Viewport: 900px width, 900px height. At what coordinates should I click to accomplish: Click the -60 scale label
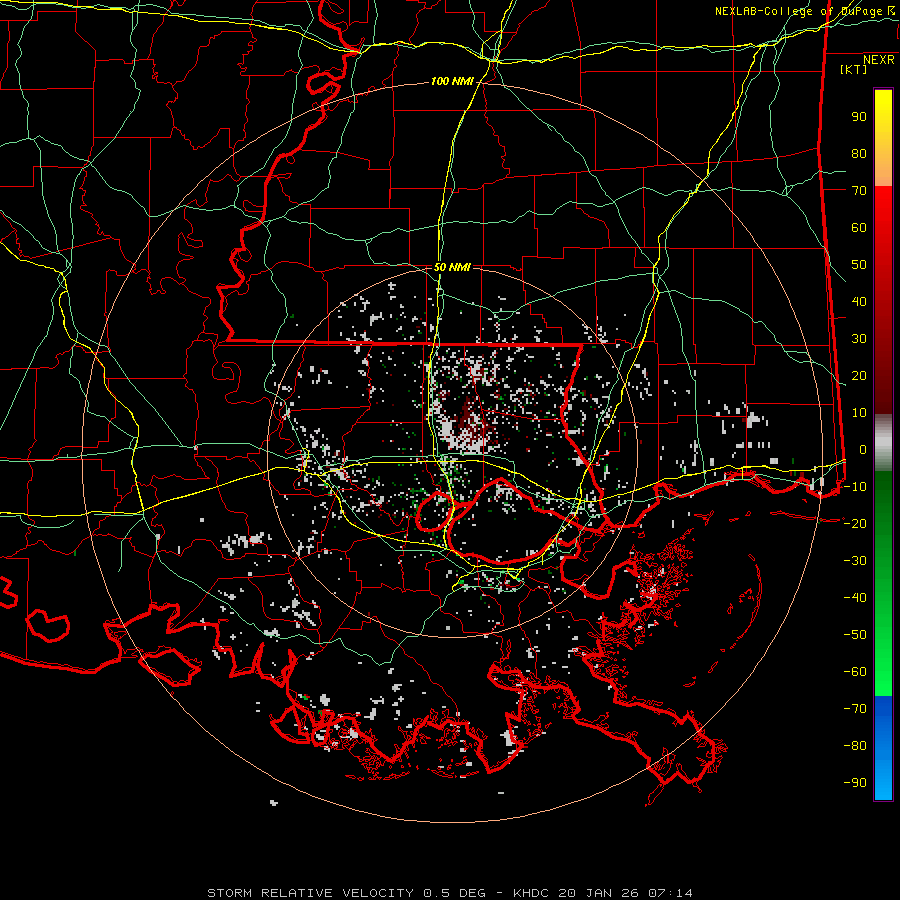pyautogui.click(x=855, y=672)
